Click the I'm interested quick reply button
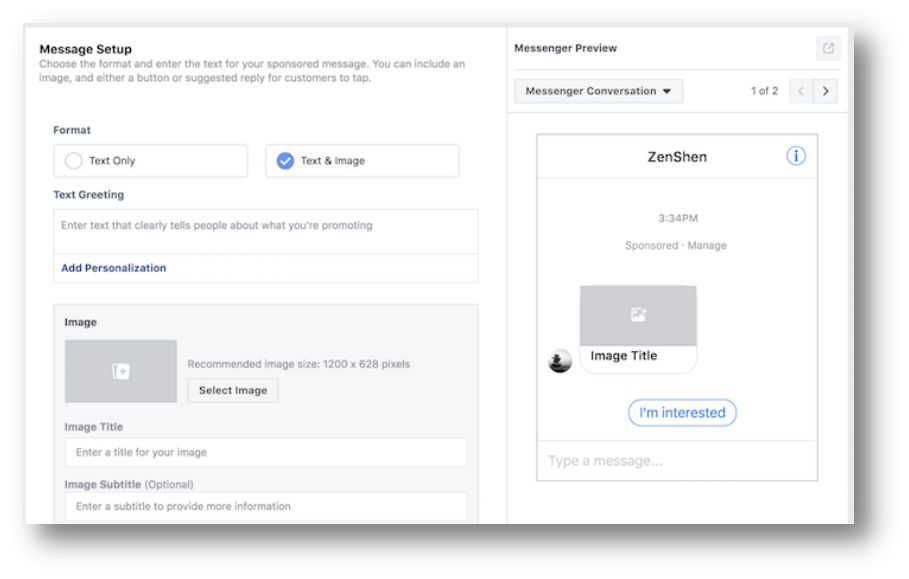 pyautogui.click(x=682, y=413)
